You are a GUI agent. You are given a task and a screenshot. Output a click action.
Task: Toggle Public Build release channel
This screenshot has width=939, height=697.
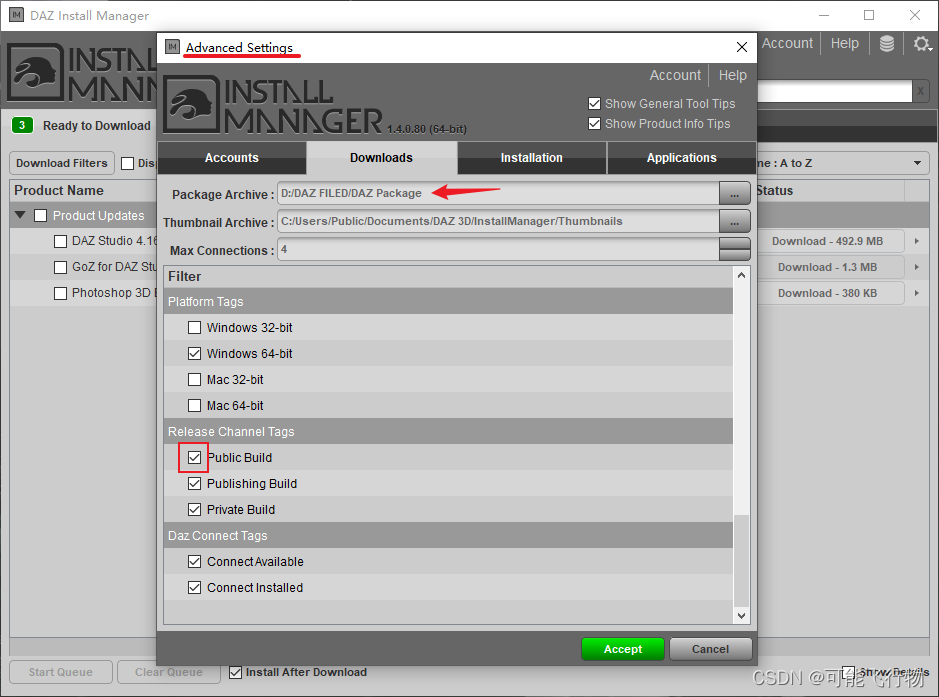tap(194, 457)
